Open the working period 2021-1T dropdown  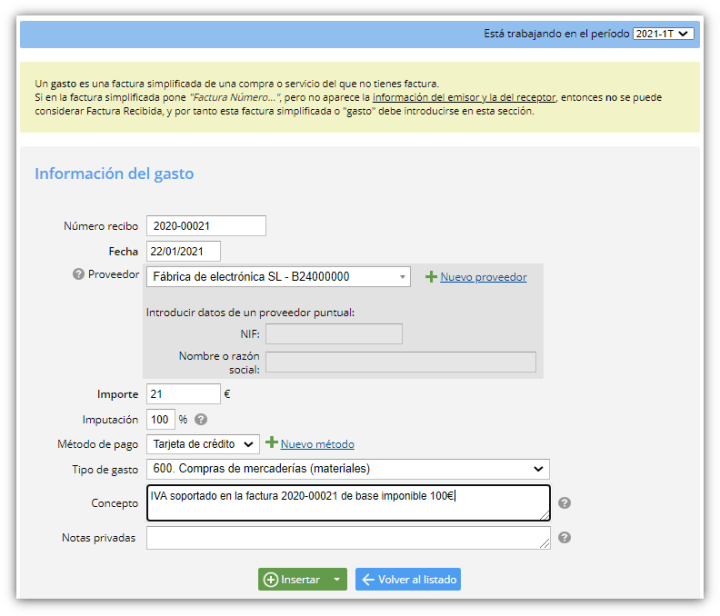663,34
